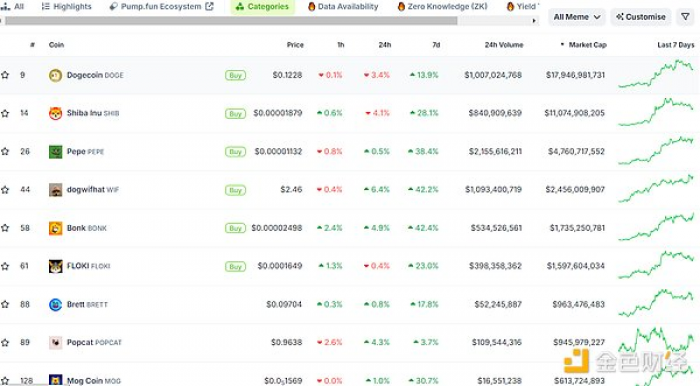This screenshot has height=386, width=700.
Task: Sort by the 24h Volume column header
Action: [x=504, y=45]
